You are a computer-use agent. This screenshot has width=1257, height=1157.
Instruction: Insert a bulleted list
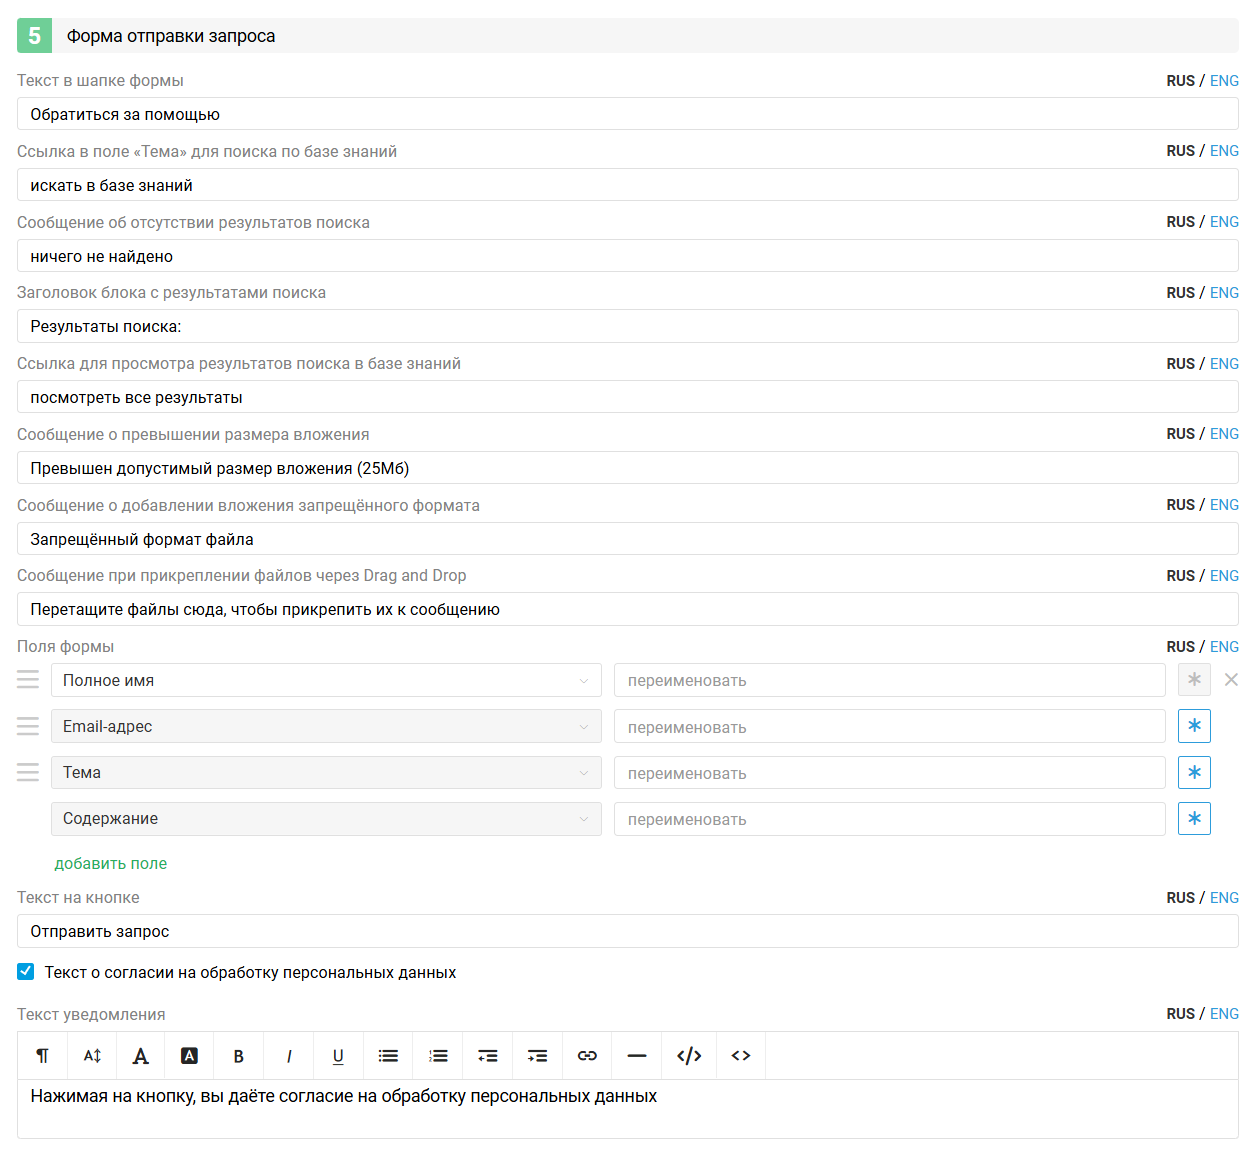[x=388, y=1056]
